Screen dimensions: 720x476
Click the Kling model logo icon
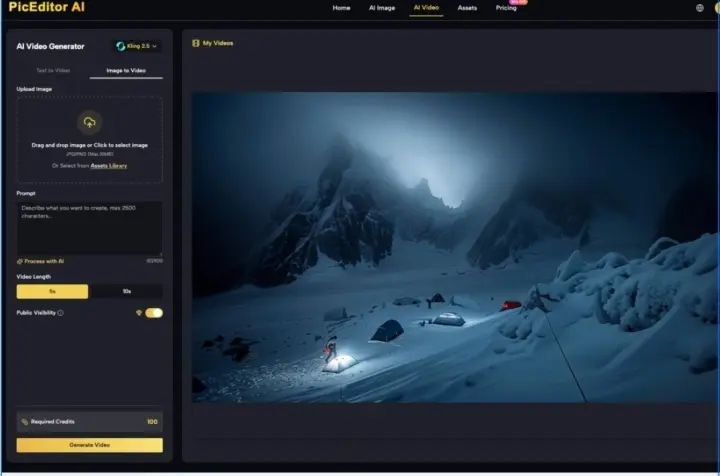pos(121,46)
